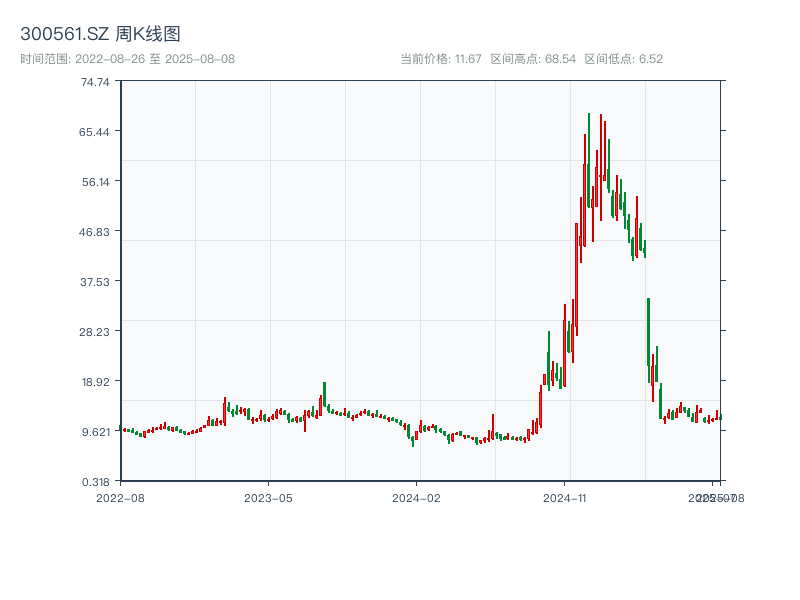The height and width of the screenshot is (600, 800).
Task: Click the 2024-02 x-axis label
Action: pos(417,499)
